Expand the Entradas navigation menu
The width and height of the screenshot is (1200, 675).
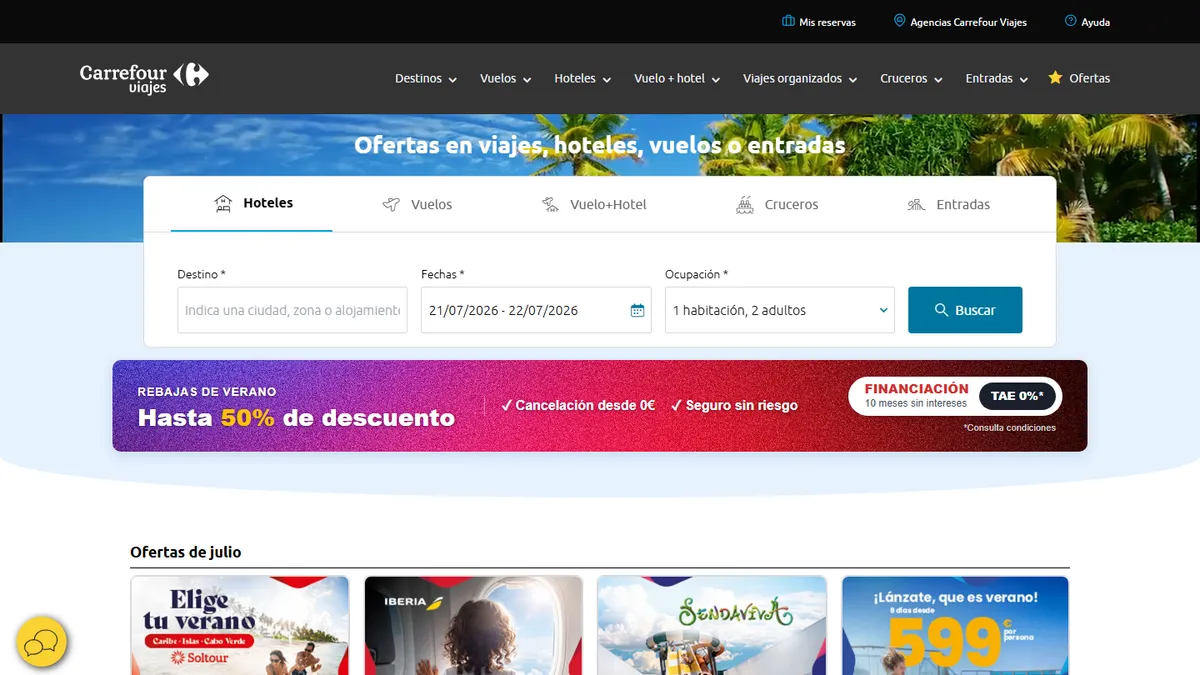pos(997,78)
